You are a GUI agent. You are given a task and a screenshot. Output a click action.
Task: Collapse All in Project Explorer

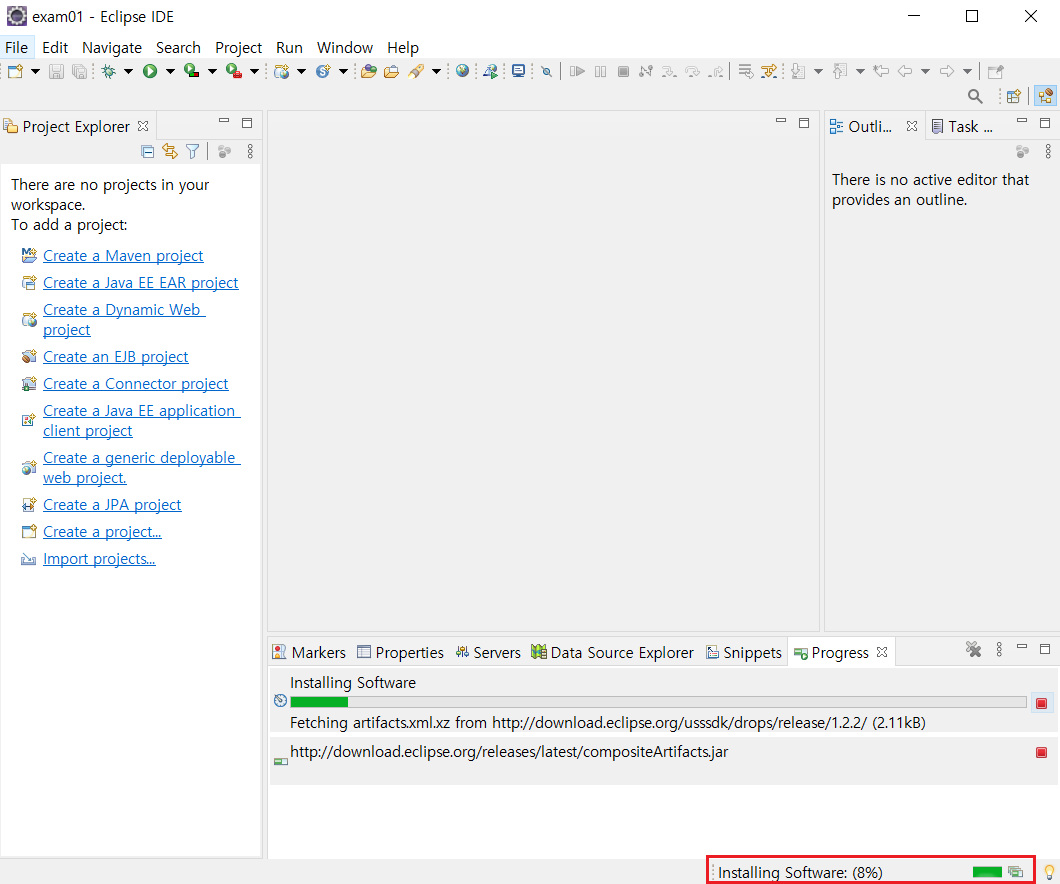(147, 151)
